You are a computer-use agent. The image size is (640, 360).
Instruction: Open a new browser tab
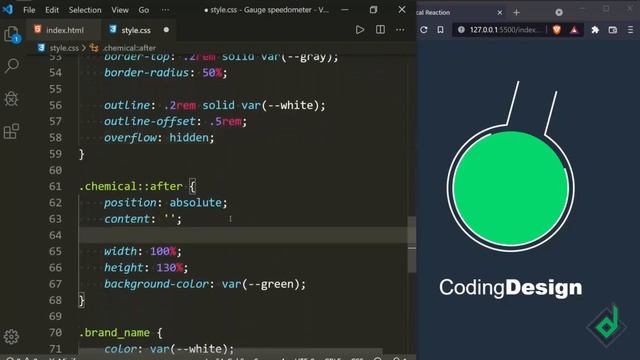pos(516,13)
